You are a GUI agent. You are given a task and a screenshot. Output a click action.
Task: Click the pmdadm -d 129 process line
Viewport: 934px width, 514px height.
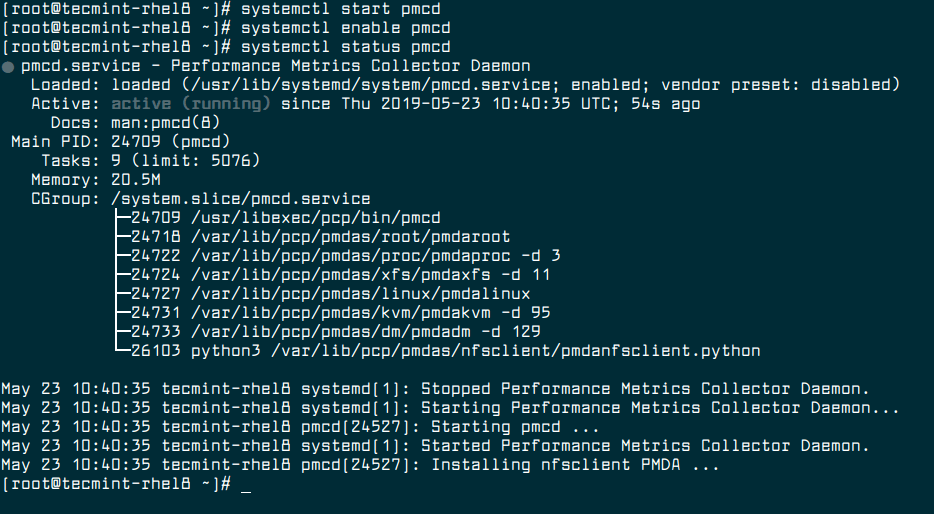click(336, 332)
